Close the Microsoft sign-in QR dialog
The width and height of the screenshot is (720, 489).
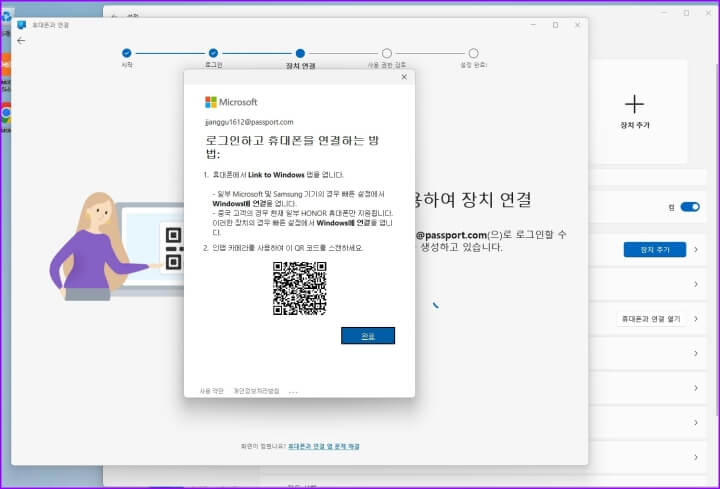pos(404,77)
